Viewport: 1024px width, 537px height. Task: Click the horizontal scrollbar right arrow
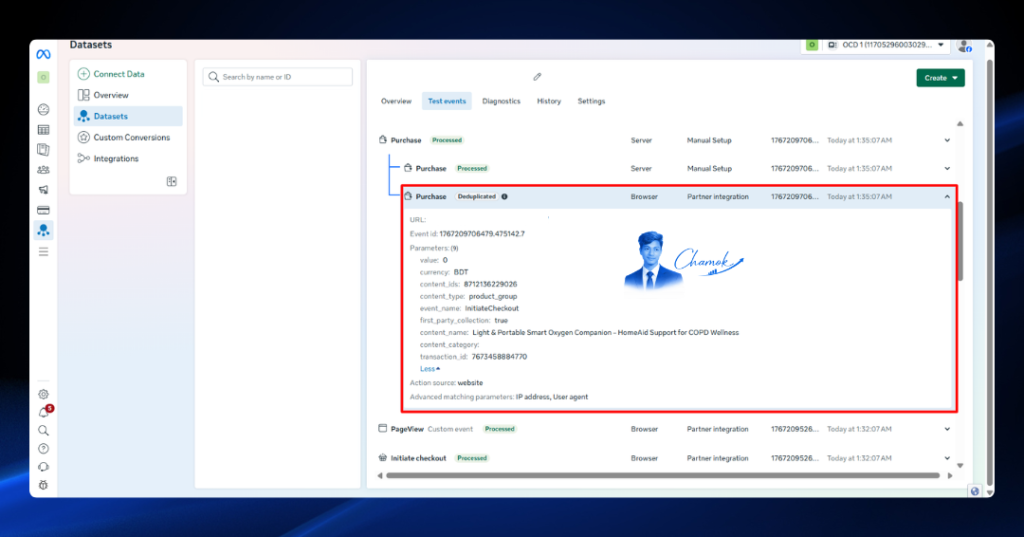(950, 476)
